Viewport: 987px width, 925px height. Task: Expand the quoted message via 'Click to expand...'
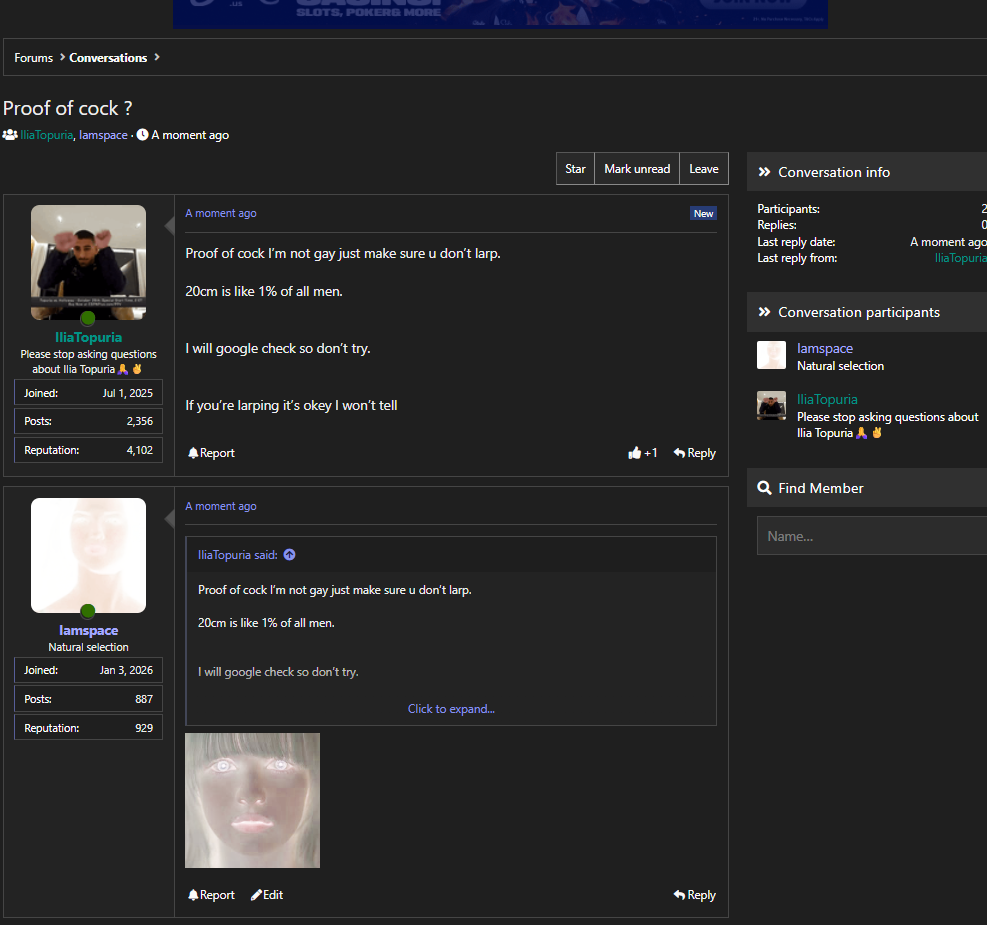click(x=451, y=709)
